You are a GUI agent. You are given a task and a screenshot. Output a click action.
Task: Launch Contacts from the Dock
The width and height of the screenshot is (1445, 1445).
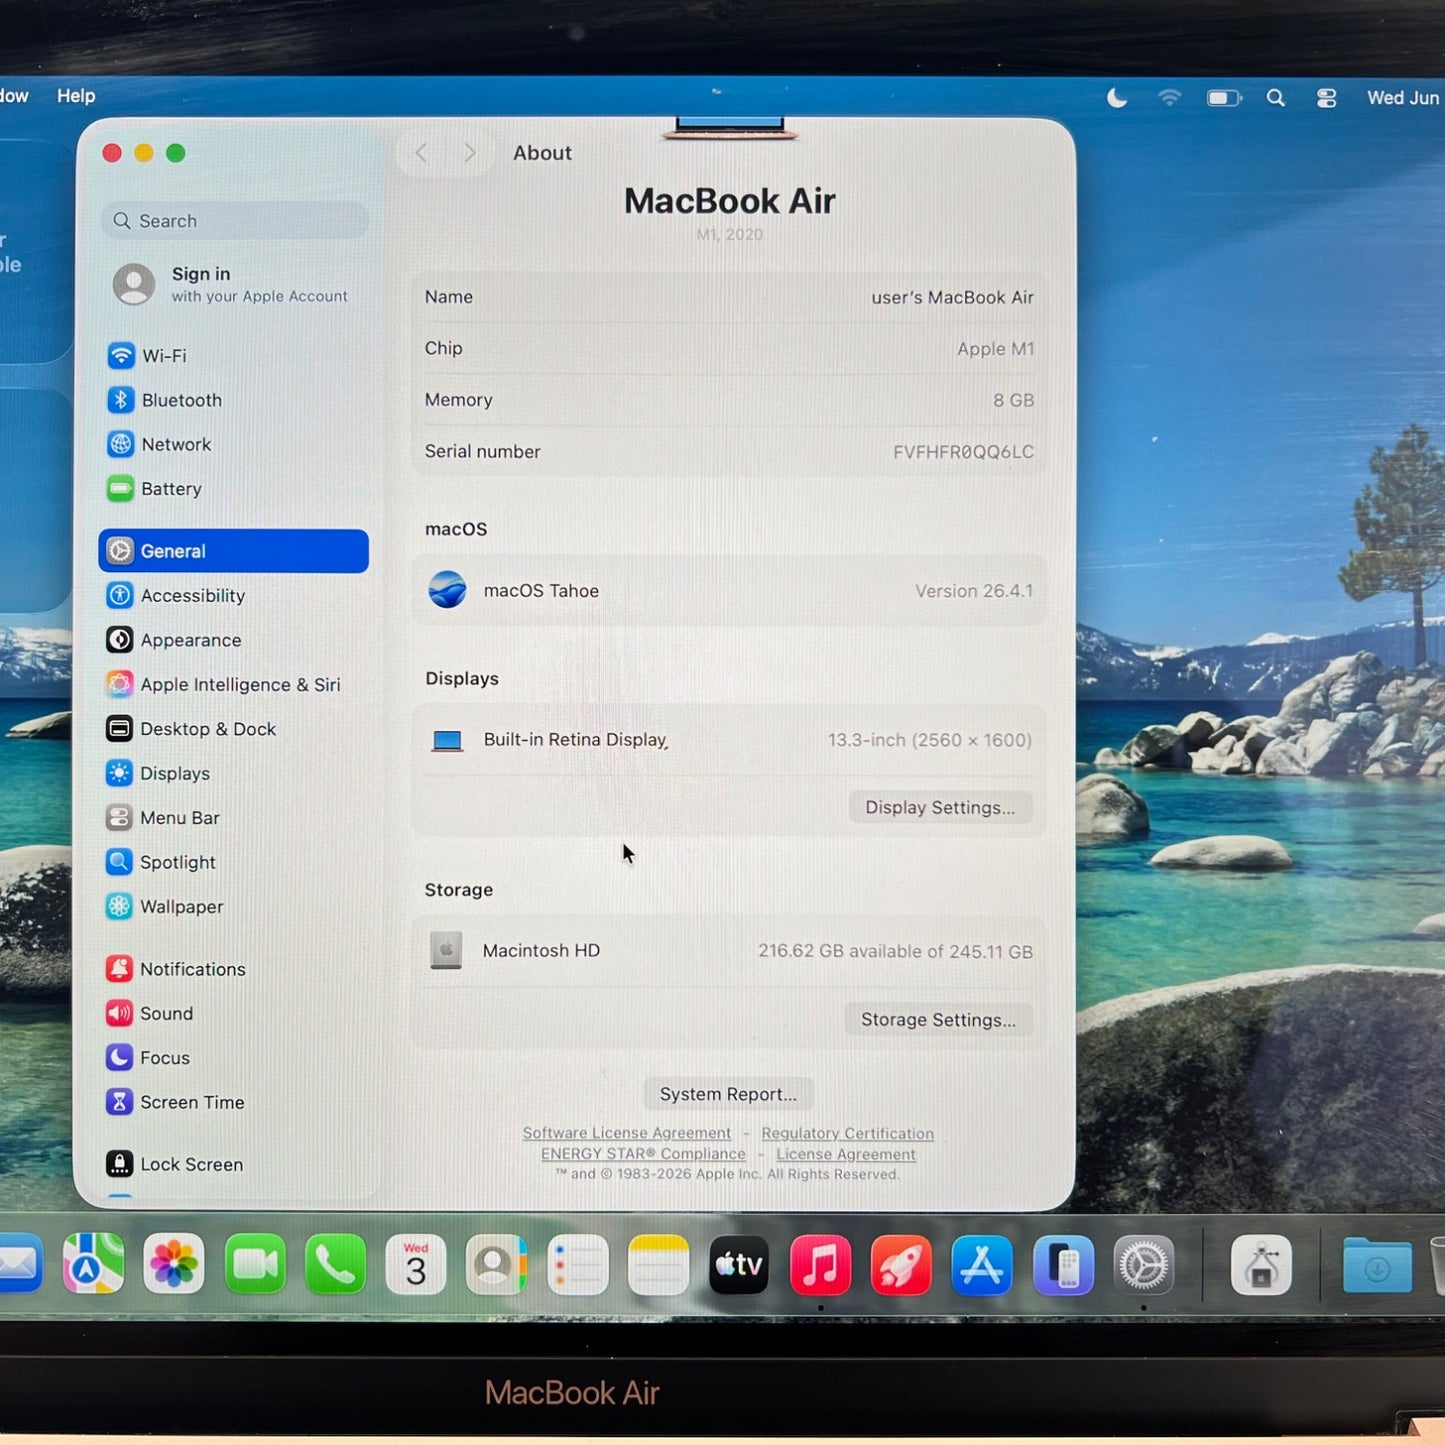click(496, 1264)
